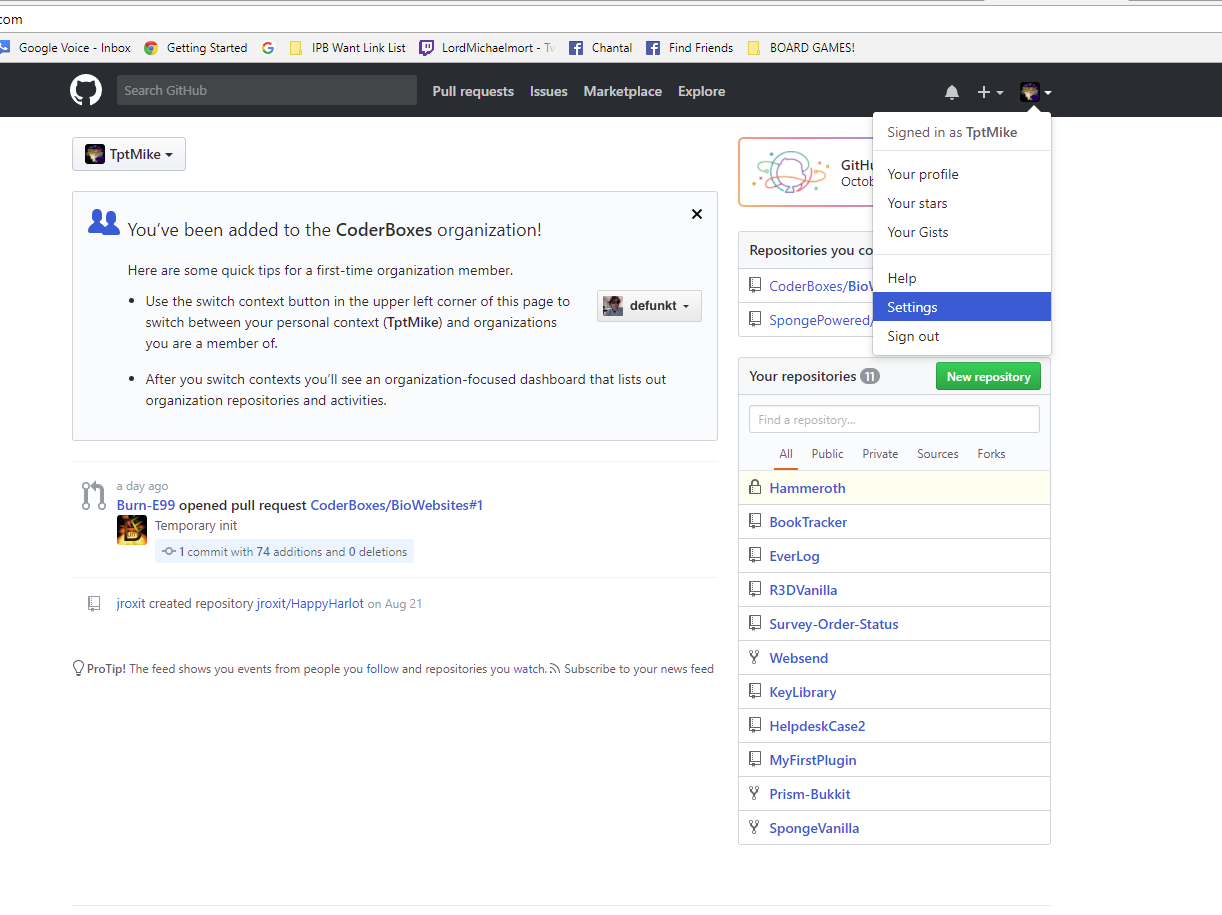The width and height of the screenshot is (1222, 915).
Task: Open the Hammeroth repository
Action: pos(808,488)
